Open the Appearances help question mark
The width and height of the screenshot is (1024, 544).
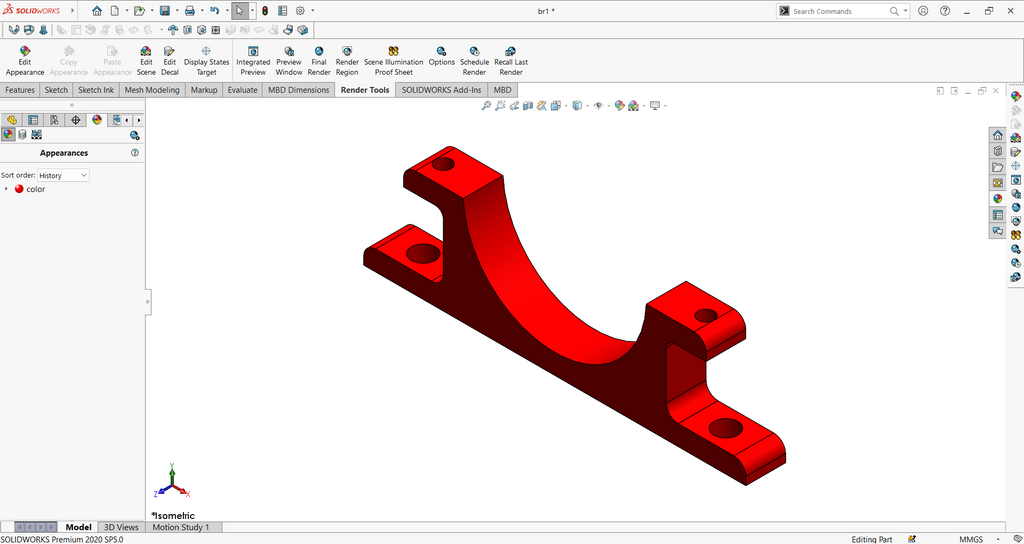[x=135, y=153]
